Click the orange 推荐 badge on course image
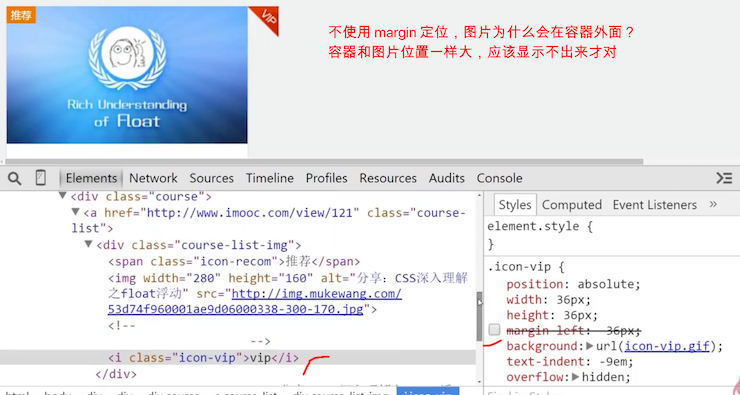Viewport: 740px width, 395px height. pos(21,15)
